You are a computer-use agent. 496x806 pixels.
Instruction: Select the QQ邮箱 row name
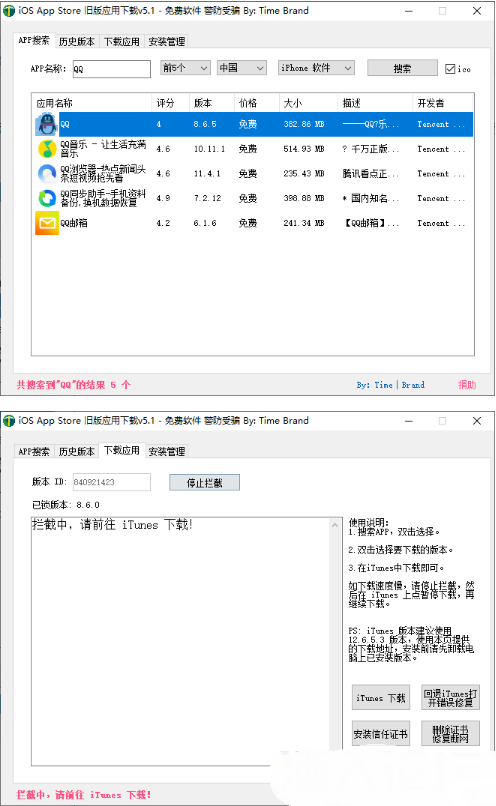(74, 223)
